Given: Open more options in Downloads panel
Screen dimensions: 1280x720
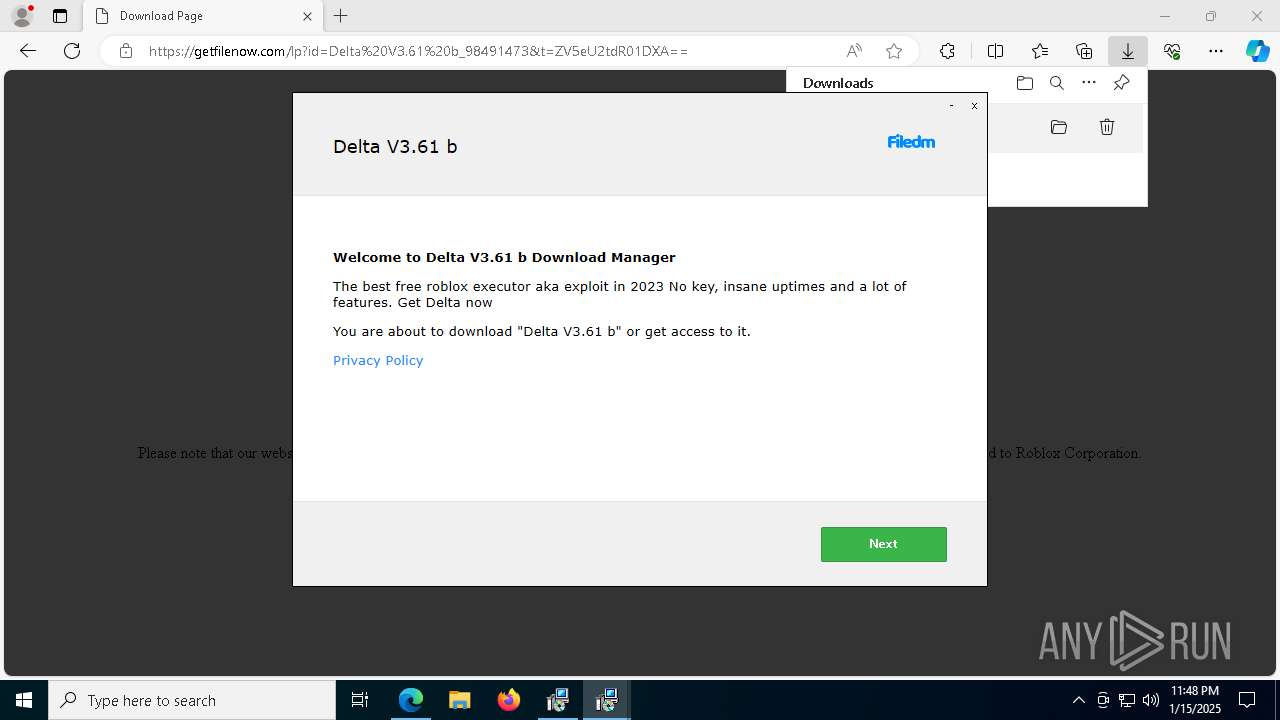Looking at the screenshot, I should coord(1089,83).
